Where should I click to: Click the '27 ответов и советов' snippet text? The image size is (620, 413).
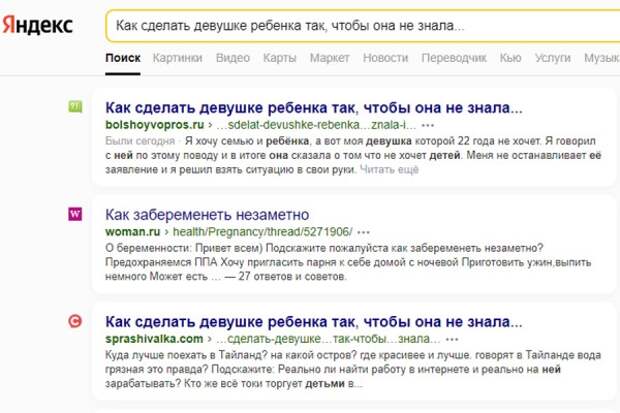292,276
